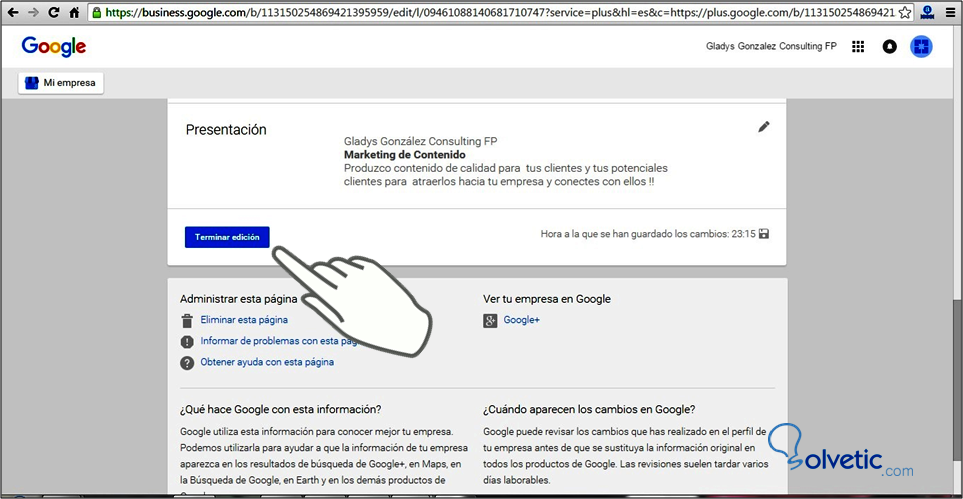Open account avatar menu
The image size is (963, 499).
pos(921,46)
